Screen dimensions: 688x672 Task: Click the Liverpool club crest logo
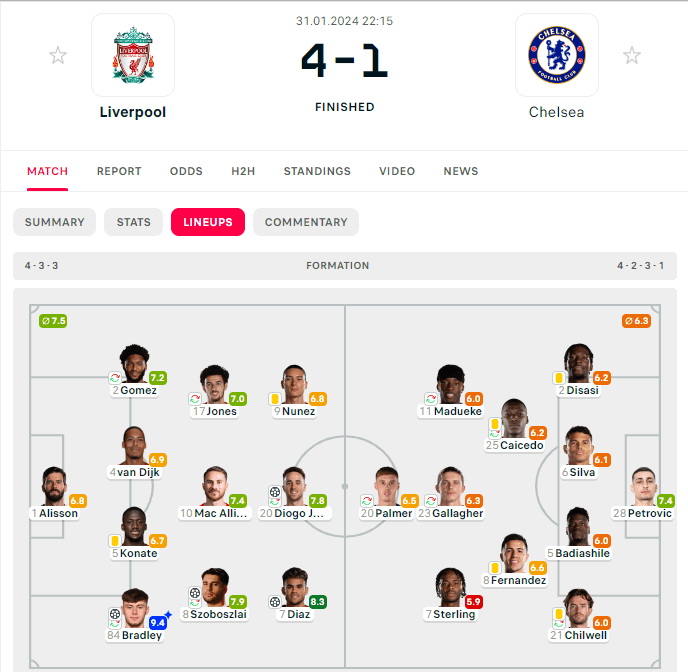click(133, 55)
